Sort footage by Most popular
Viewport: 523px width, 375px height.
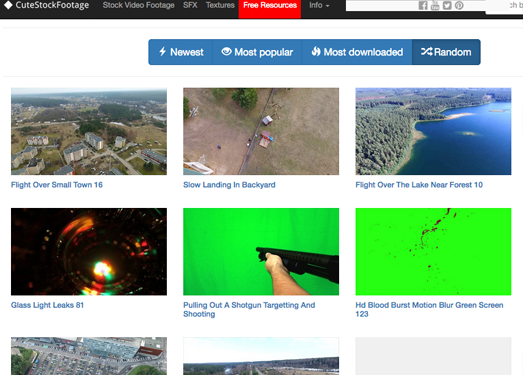[x=257, y=52]
